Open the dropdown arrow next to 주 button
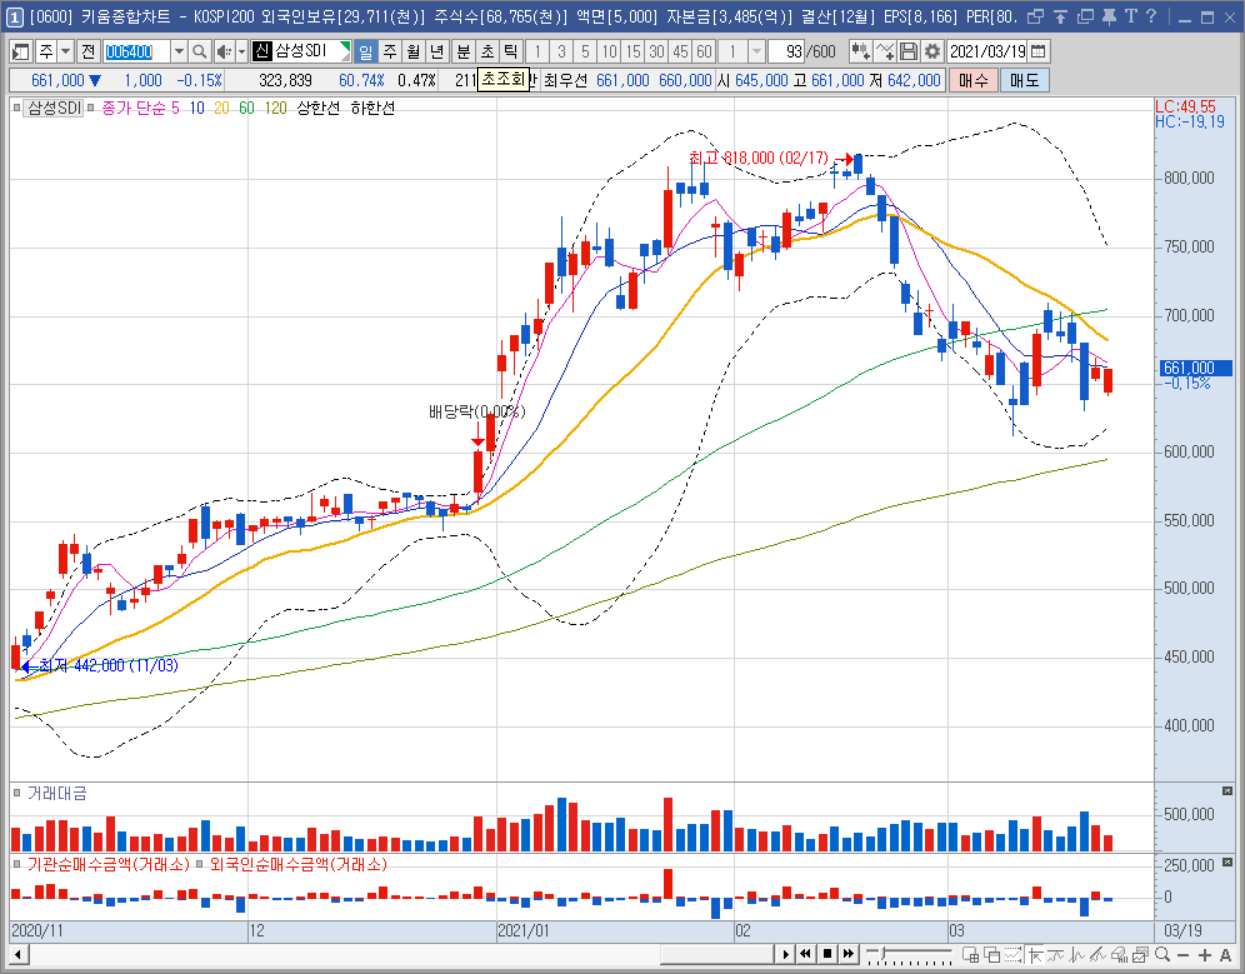The image size is (1245, 974). point(66,51)
